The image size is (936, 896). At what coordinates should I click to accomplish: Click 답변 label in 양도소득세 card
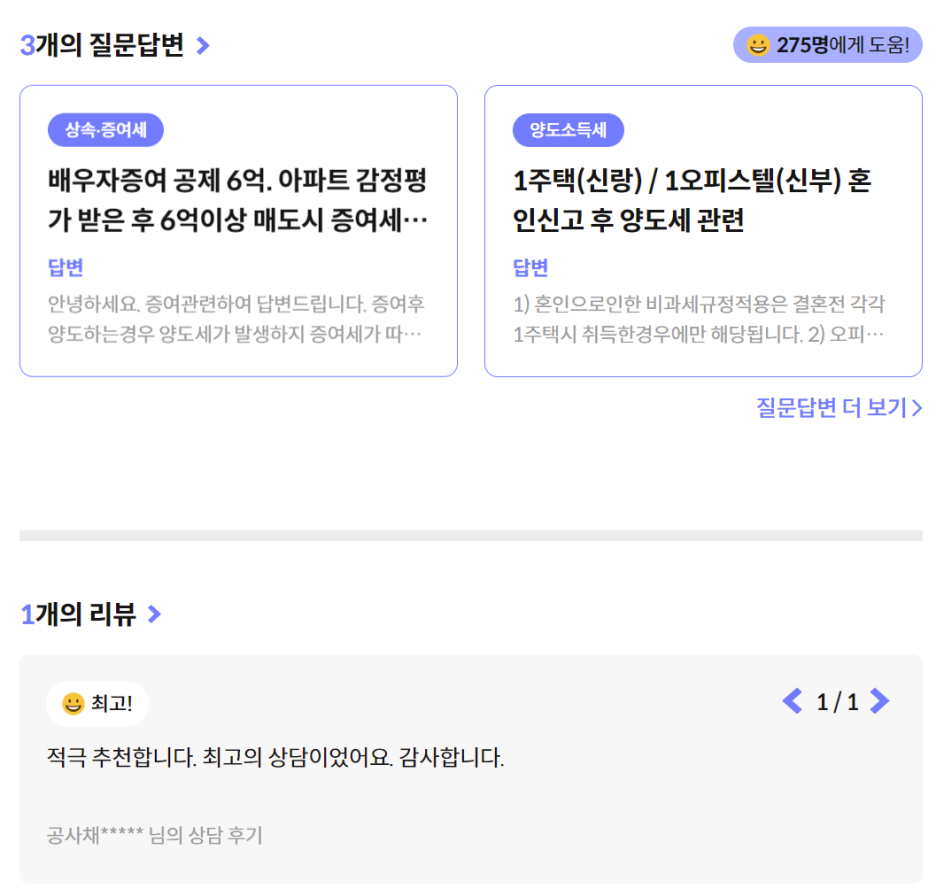(530, 267)
